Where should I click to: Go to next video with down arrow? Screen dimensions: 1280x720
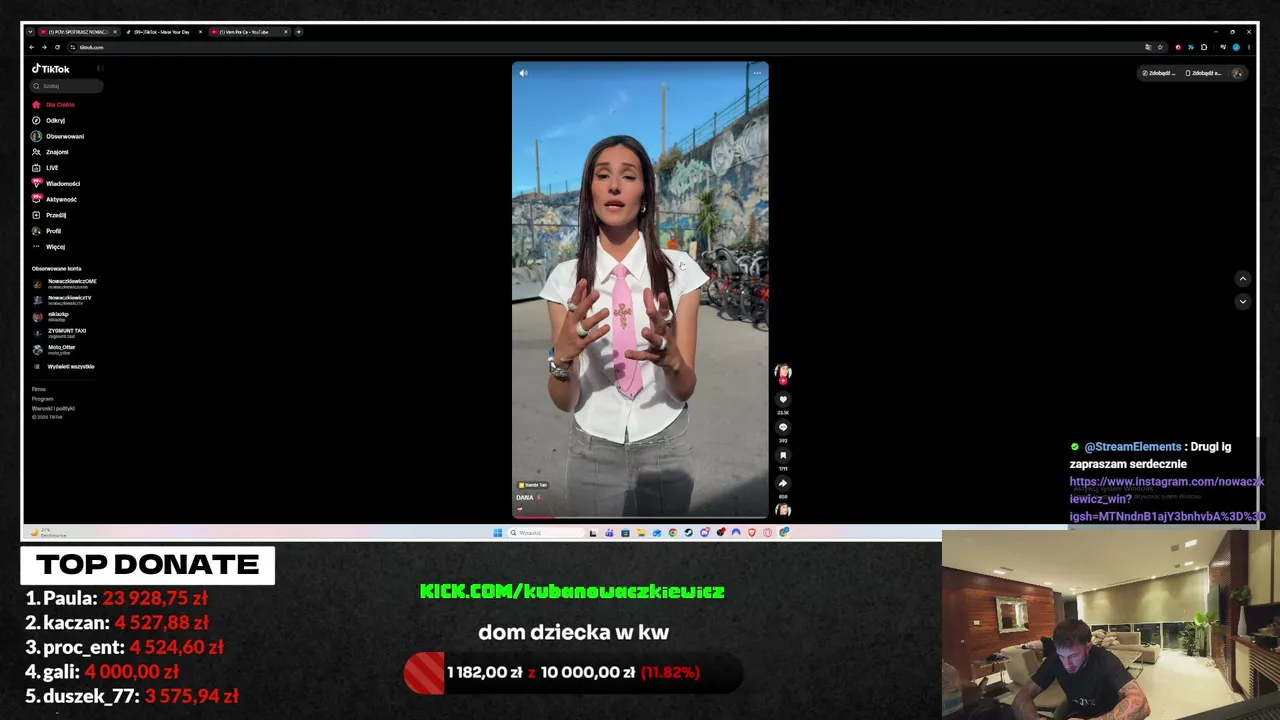pos(1243,302)
